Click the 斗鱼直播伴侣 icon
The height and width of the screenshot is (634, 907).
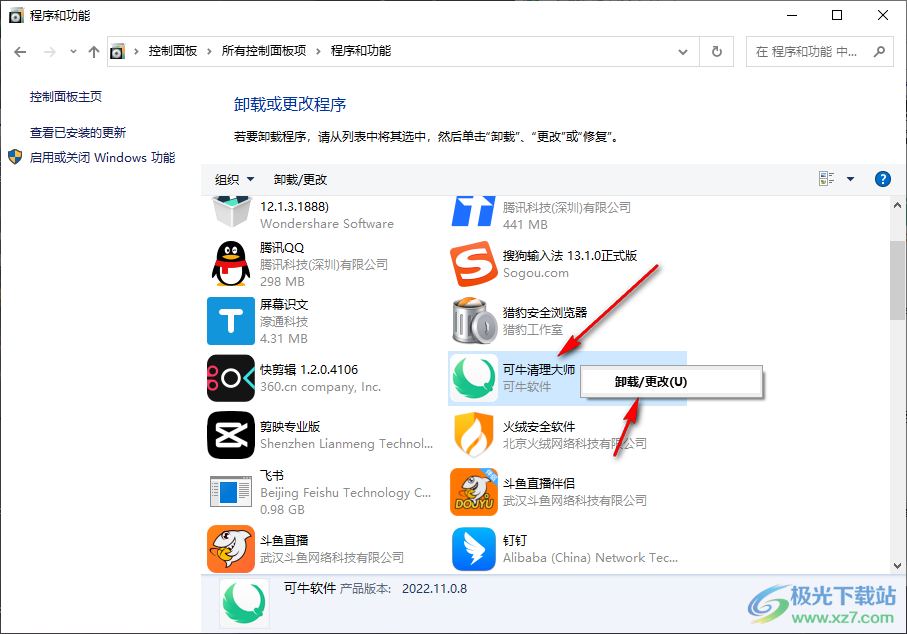[474, 492]
